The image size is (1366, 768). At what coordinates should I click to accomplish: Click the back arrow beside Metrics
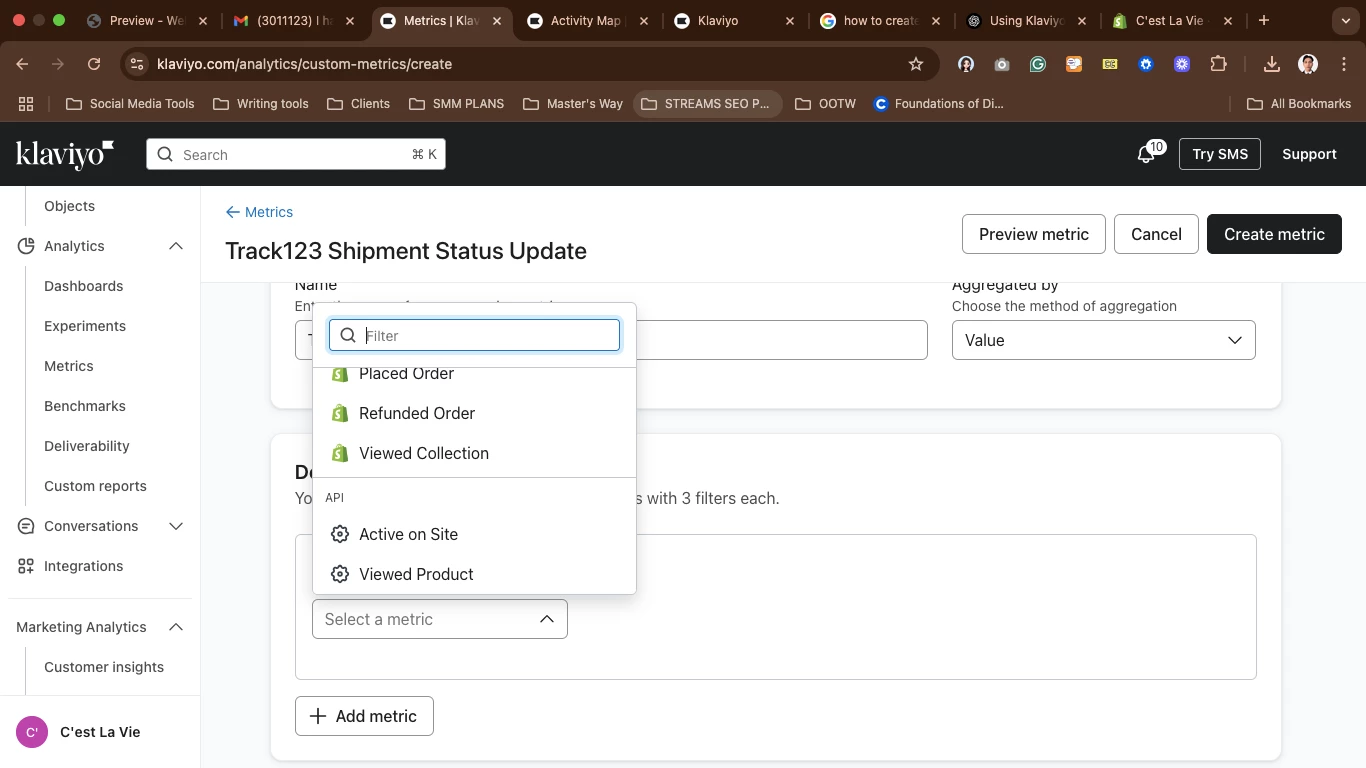pos(233,212)
